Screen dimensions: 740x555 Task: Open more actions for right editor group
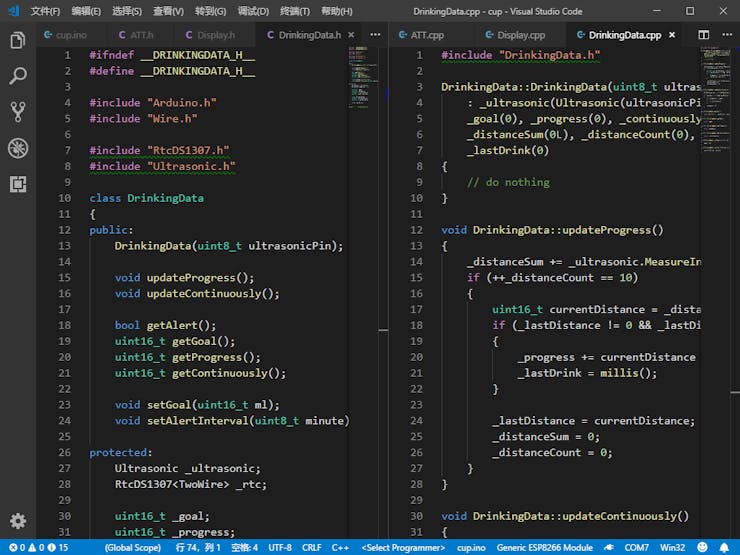tap(726, 34)
